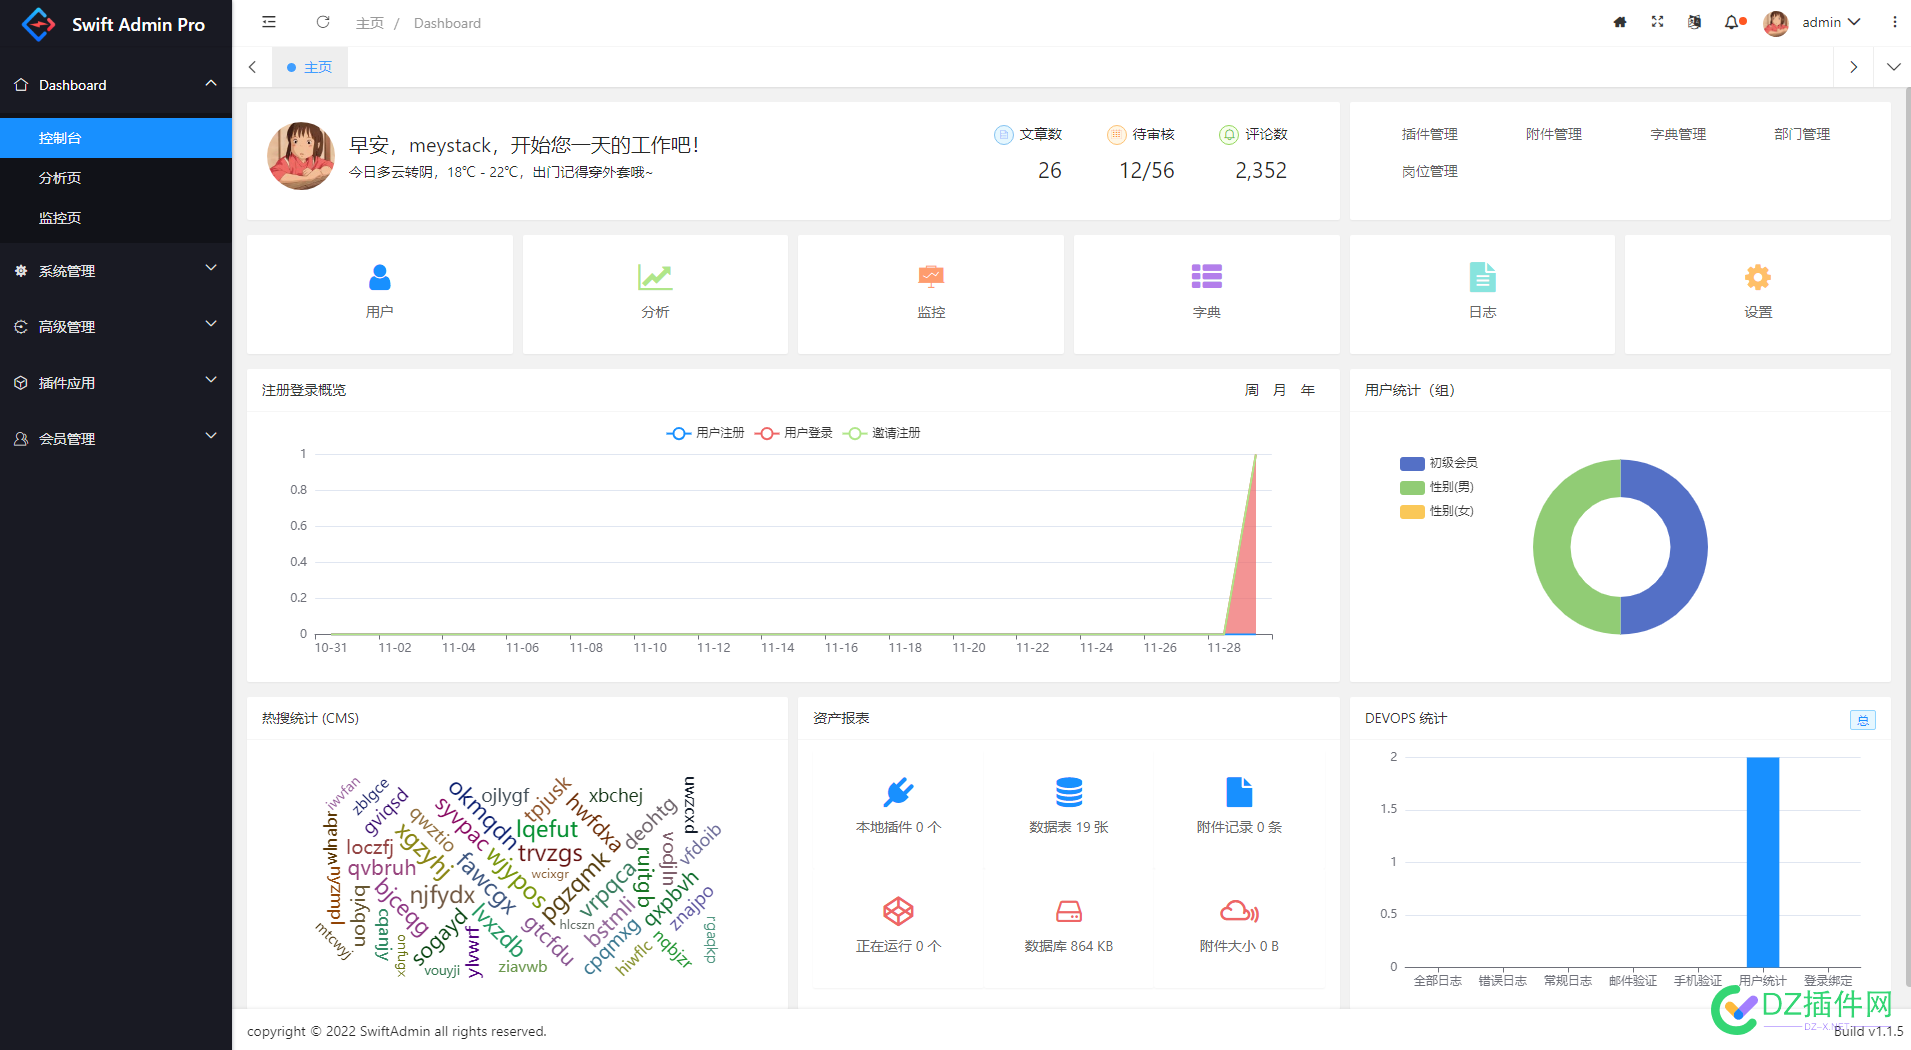Image resolution: width=1911 pixels, height=1050 pixels.
Task: Toggle 用户登录 legend series
Action: coord(794,433)
